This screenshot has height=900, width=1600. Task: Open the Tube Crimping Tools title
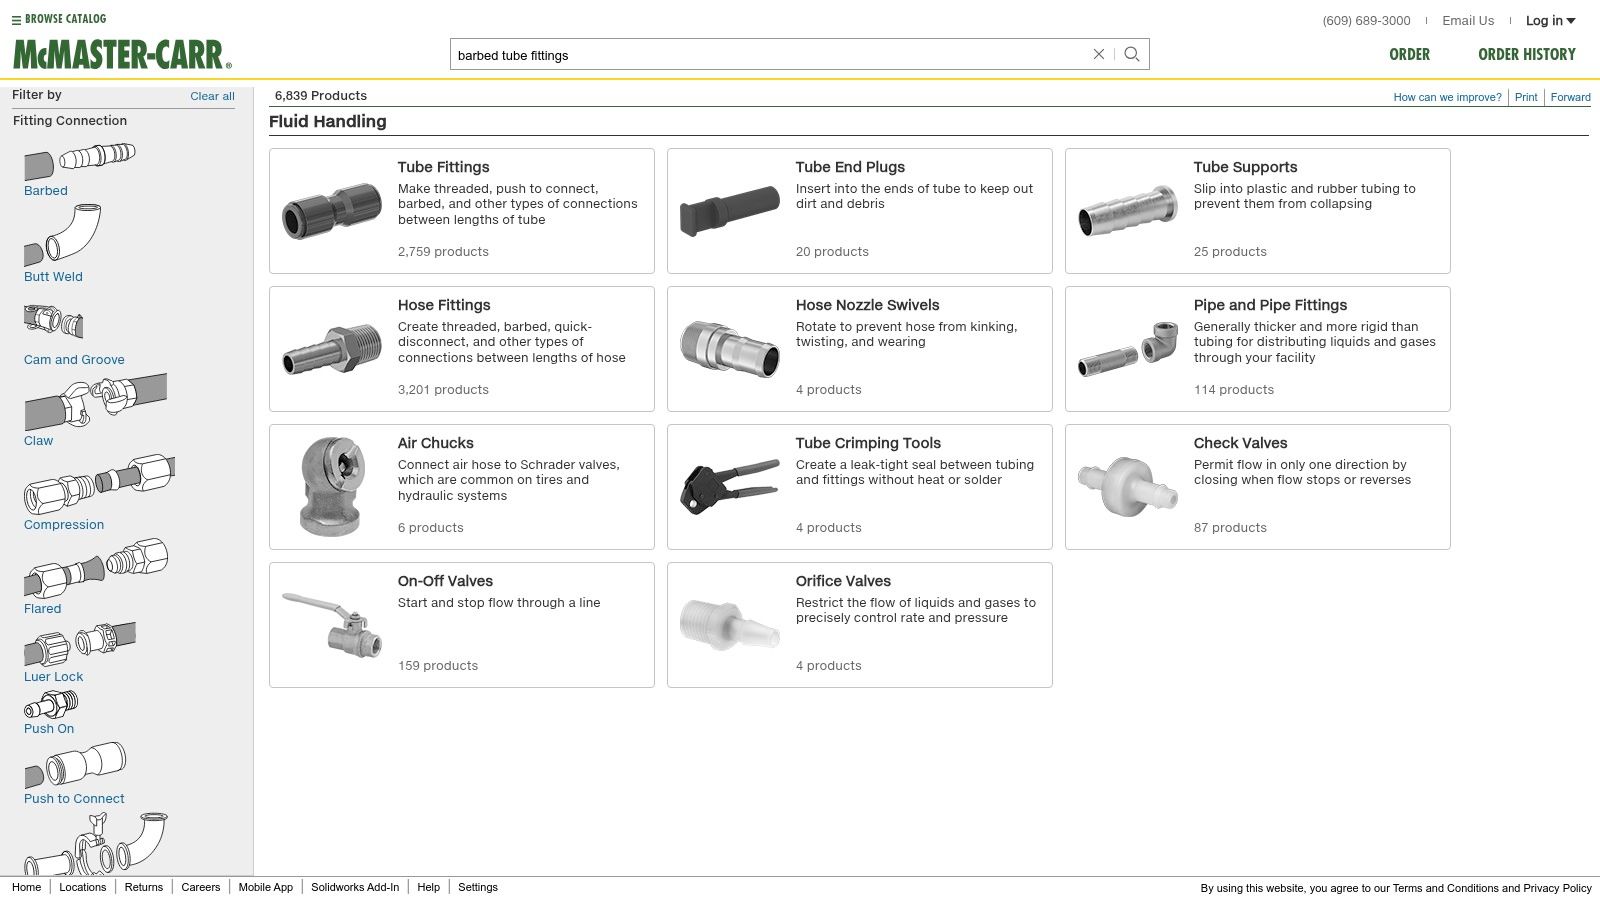click(868, 443)
